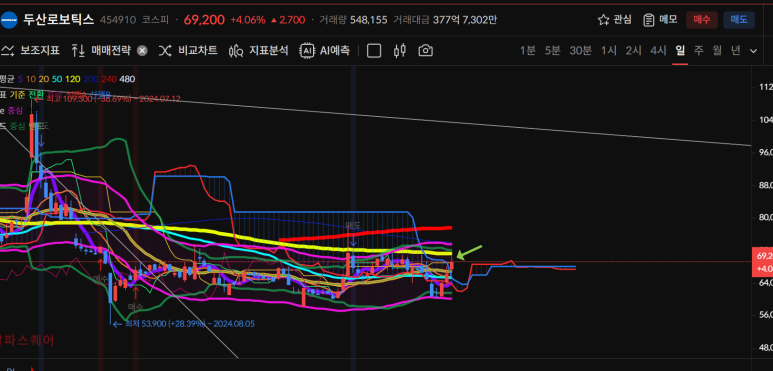Screen dimensions: 773x371
Task: Click the 20 moving average label
Action: 43,79
